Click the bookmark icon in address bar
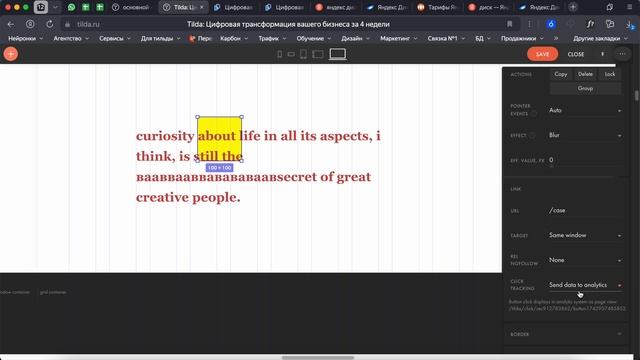This screenshot has height=360, width=640. [x=509, y=24]
